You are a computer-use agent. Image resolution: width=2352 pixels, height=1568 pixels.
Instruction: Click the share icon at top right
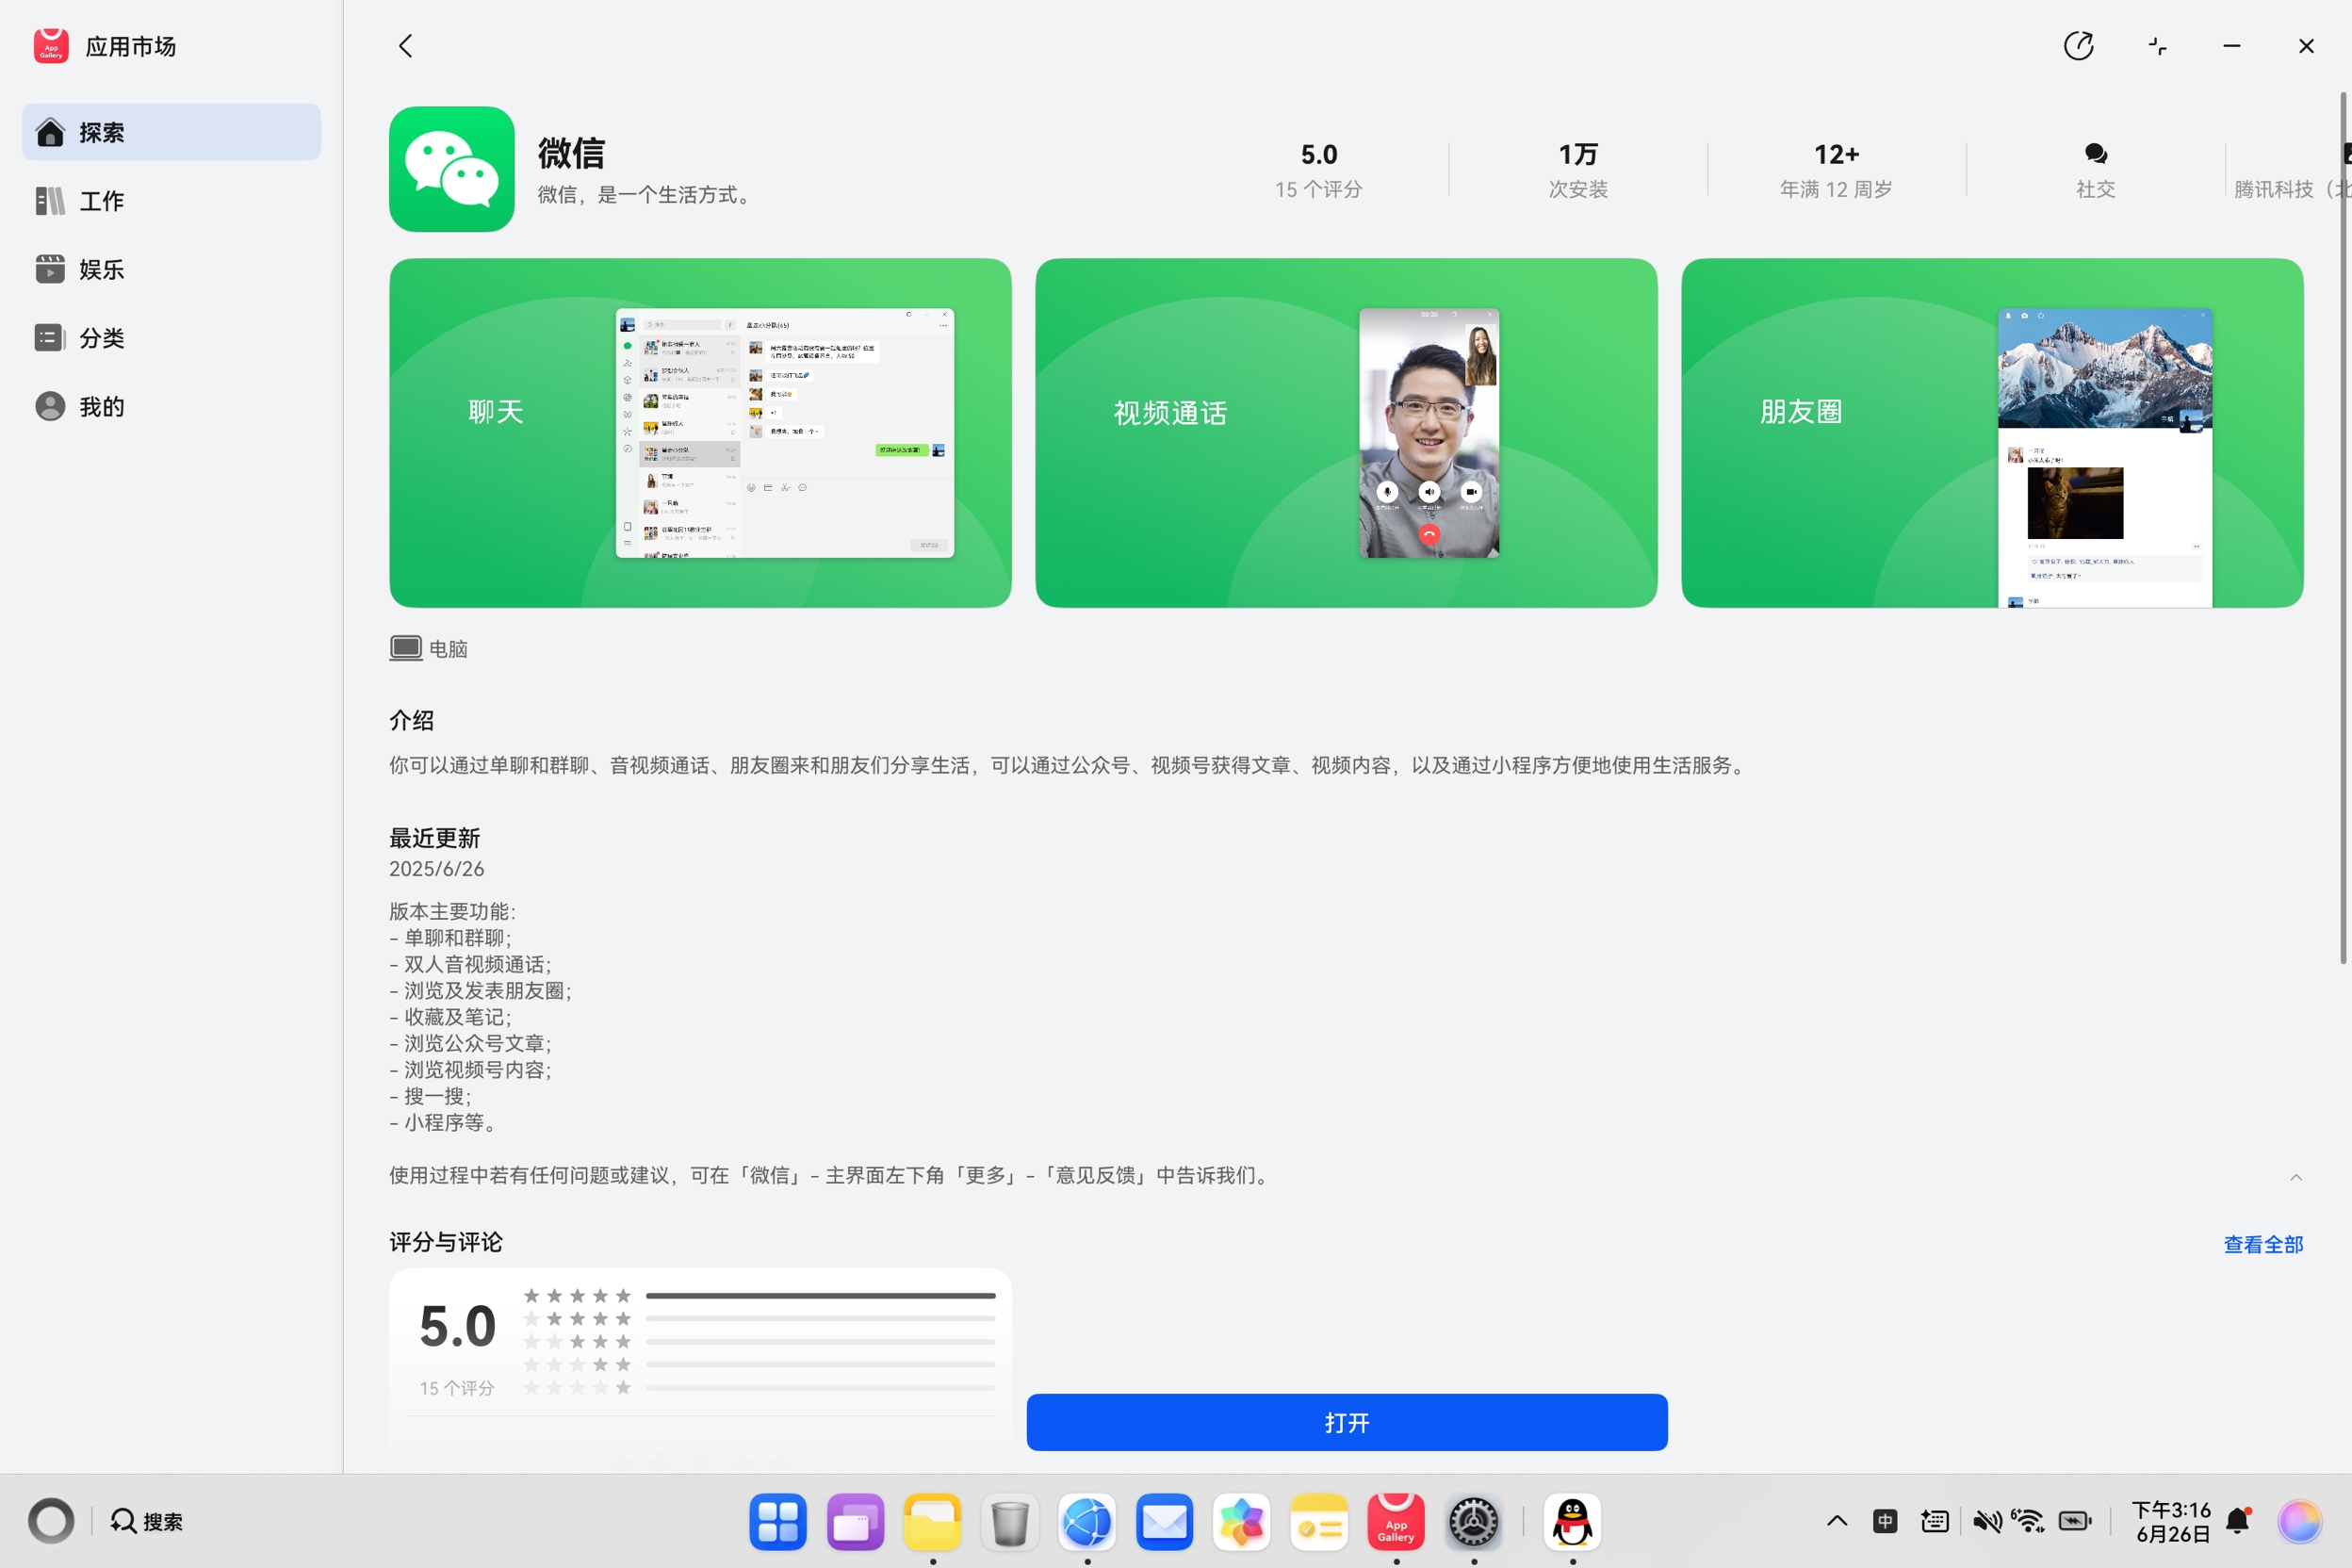2078,46
